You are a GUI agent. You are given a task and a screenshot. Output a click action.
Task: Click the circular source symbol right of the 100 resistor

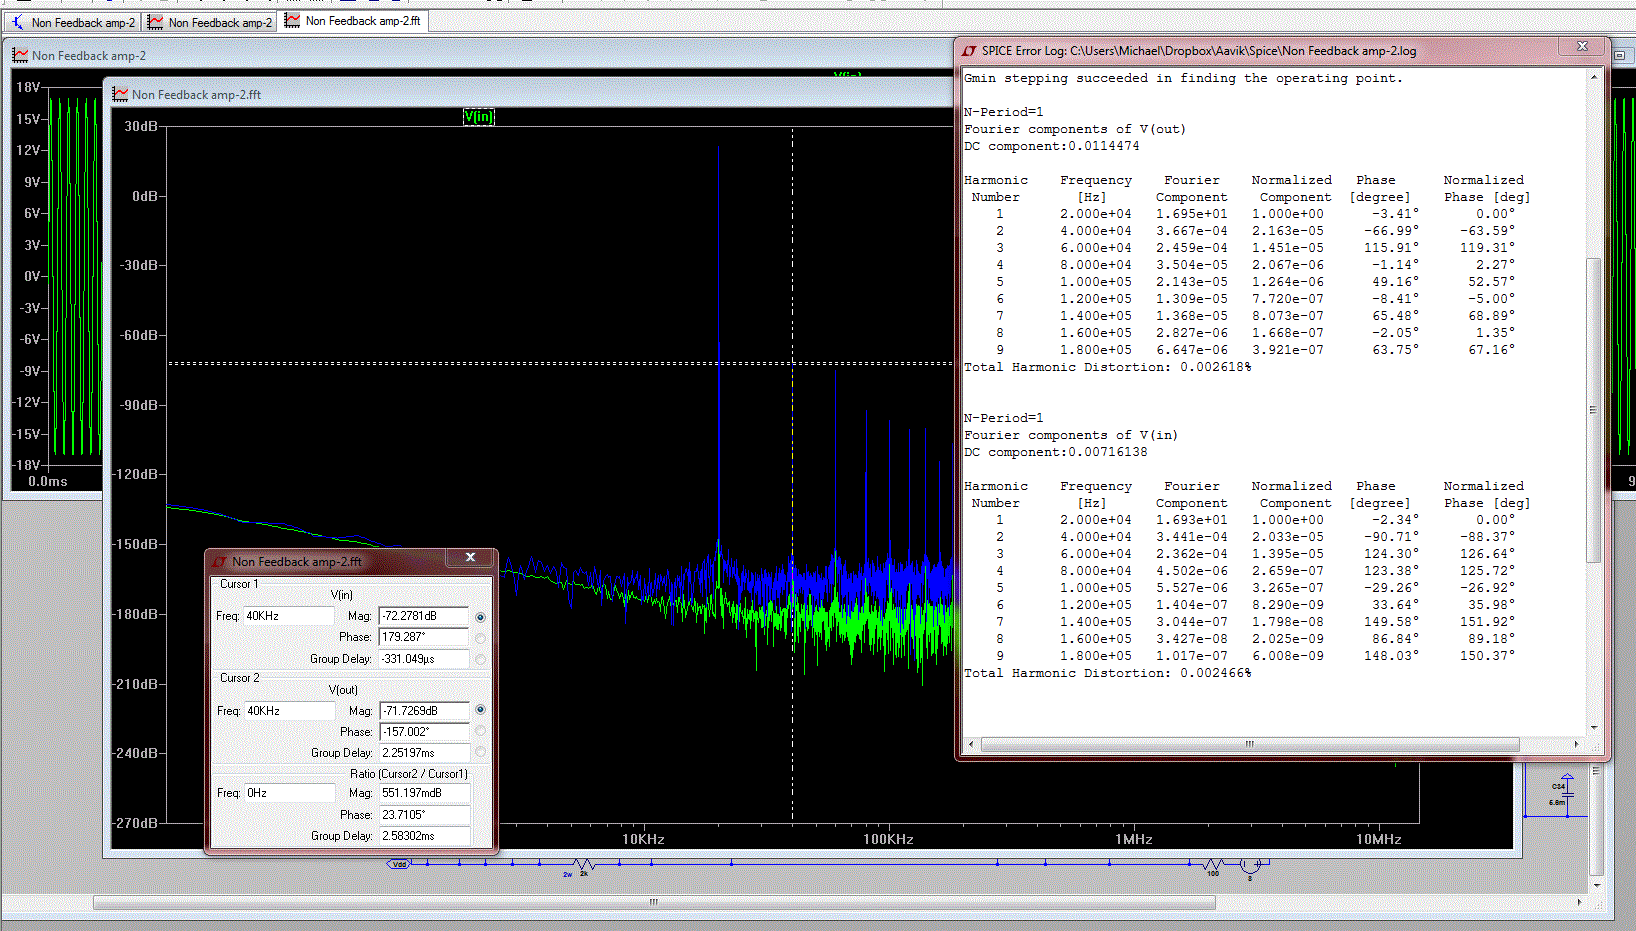tap(1250, 865)
